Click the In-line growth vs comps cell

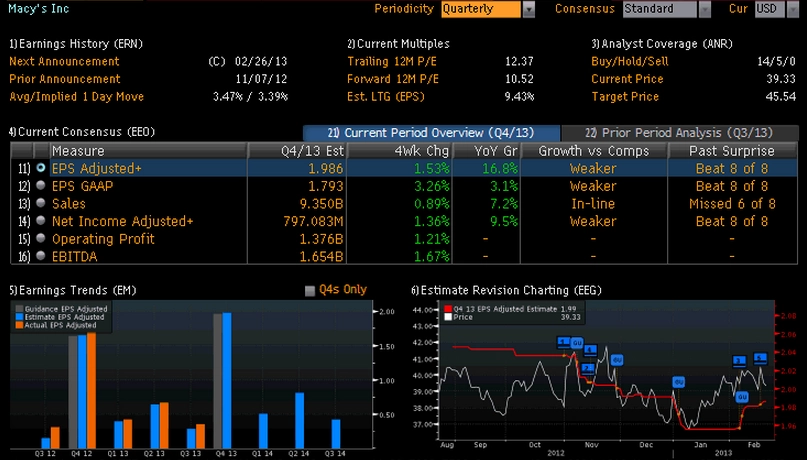[593, 203]
